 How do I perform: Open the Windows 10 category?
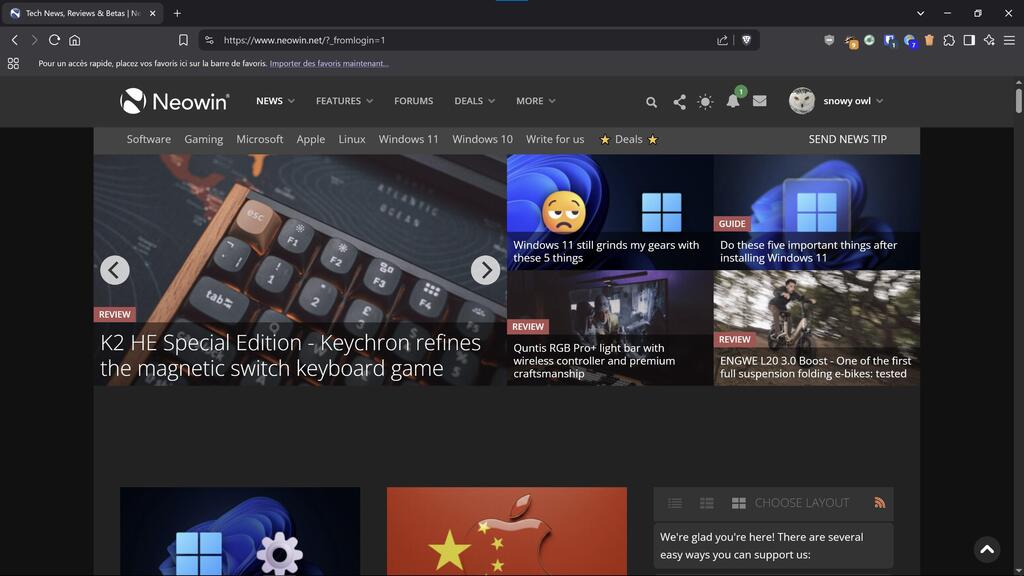point(483,139)
